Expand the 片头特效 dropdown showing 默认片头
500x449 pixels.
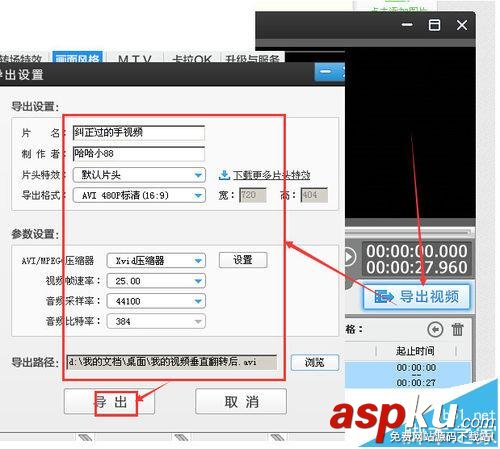139,175
